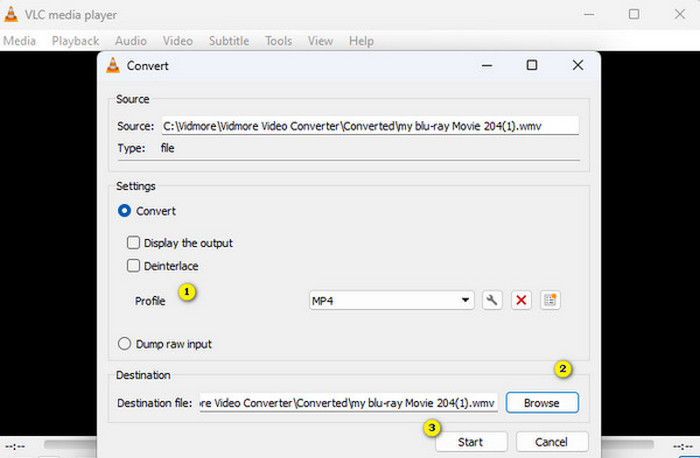The height and width of the screenshot is (458, 700).
Task: Delete selected profile with red X
Action: pos(520,300)
